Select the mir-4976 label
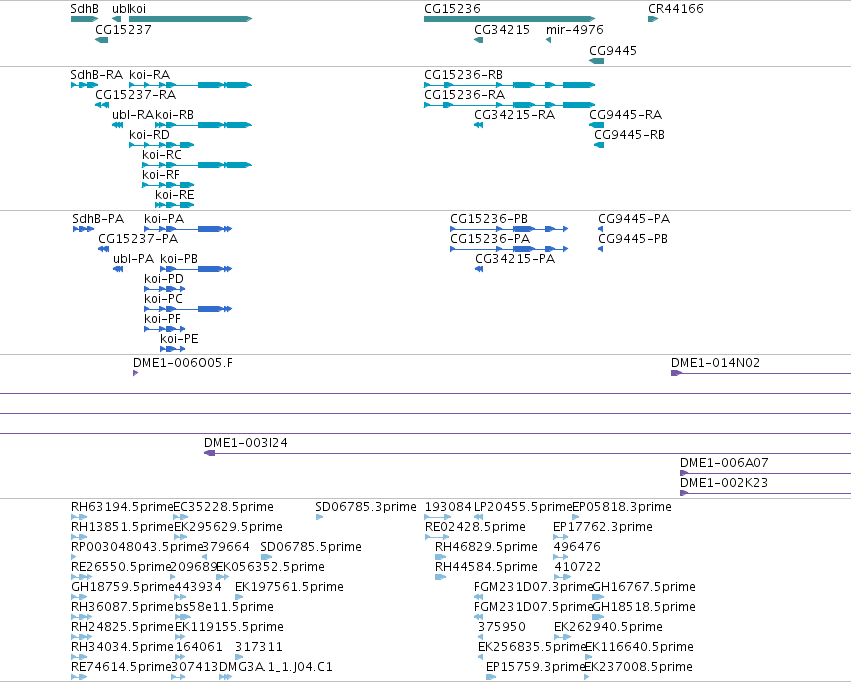 [x=575, y=30]
